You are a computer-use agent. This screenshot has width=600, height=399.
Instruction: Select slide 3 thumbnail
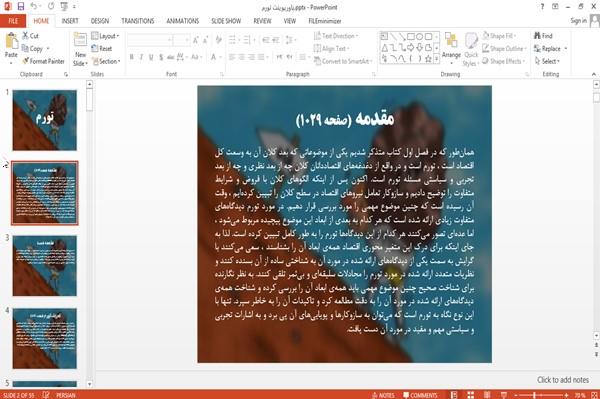click(x=44, y=265)
